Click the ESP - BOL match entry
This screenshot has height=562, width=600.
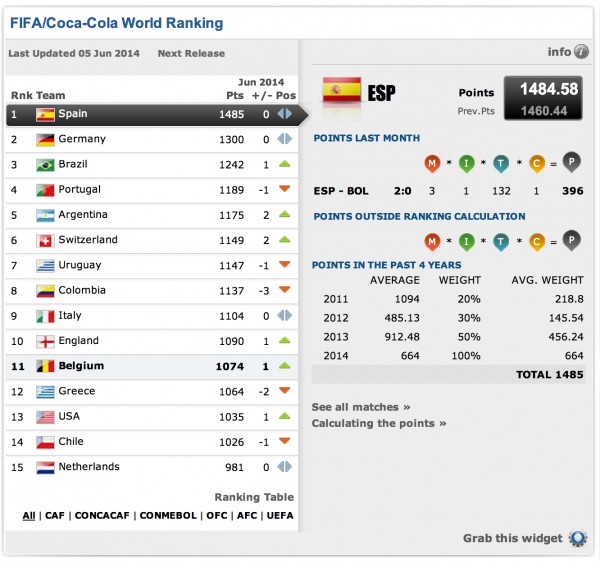[x=341, y=191]
